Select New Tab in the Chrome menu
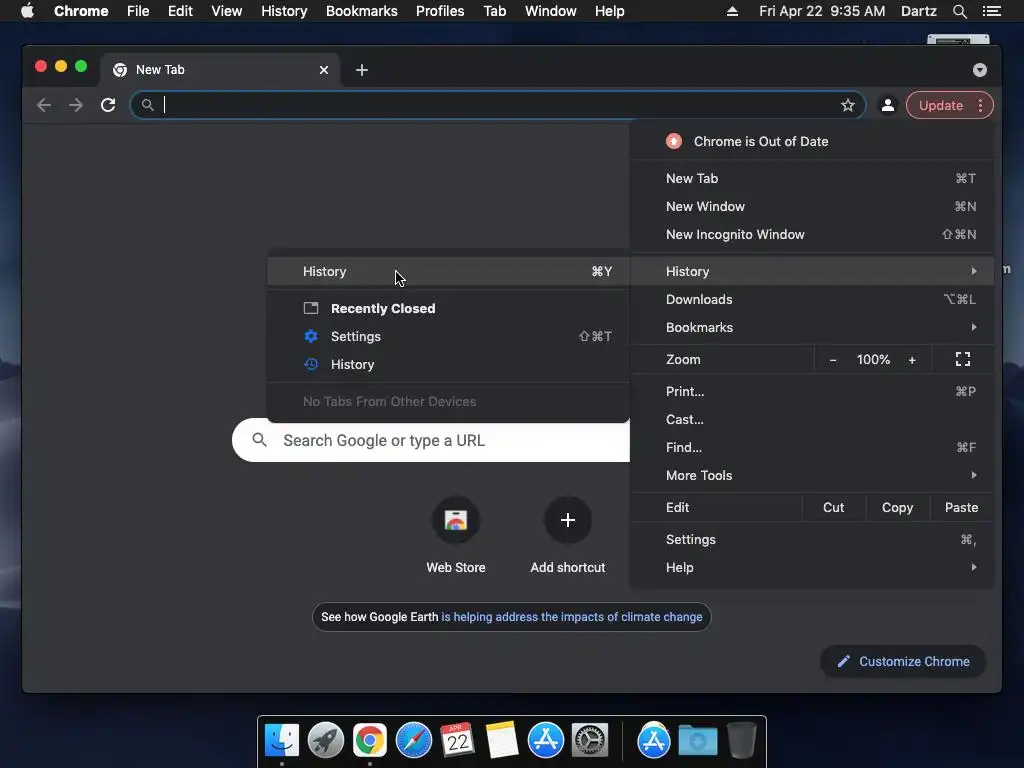The height and width of the screenshot is (768, 1024). pos(812,178)
